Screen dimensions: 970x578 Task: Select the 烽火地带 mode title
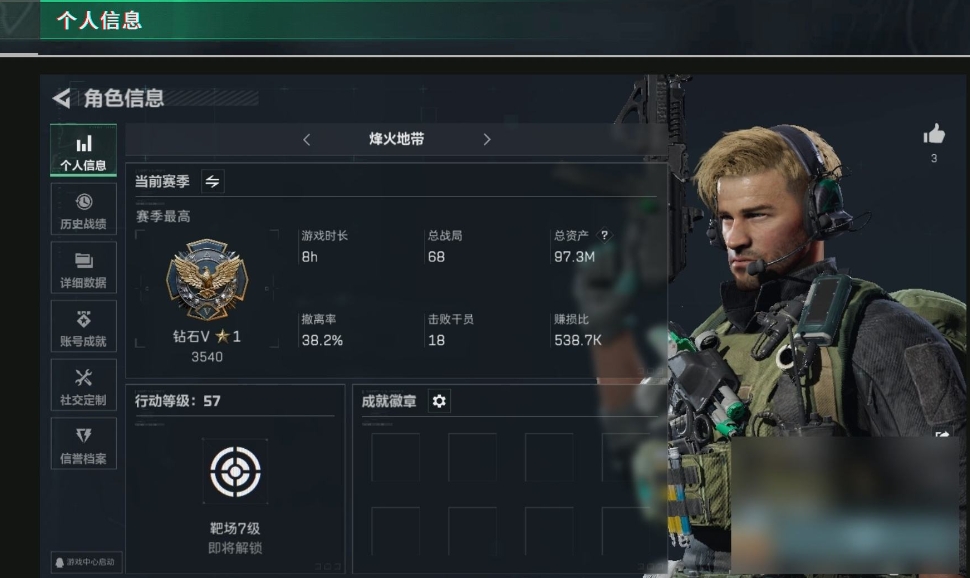pos(397,139)
